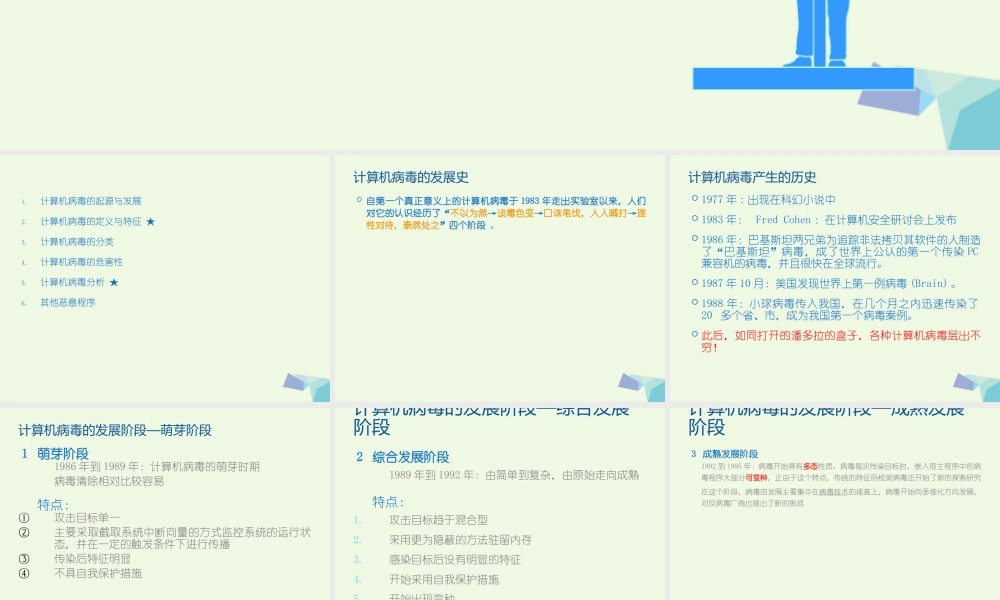Click the 1986 年 巴基斯坦 bullet text
The width and height of the screenshot is (1000, 600).
[x=841, y=251]
